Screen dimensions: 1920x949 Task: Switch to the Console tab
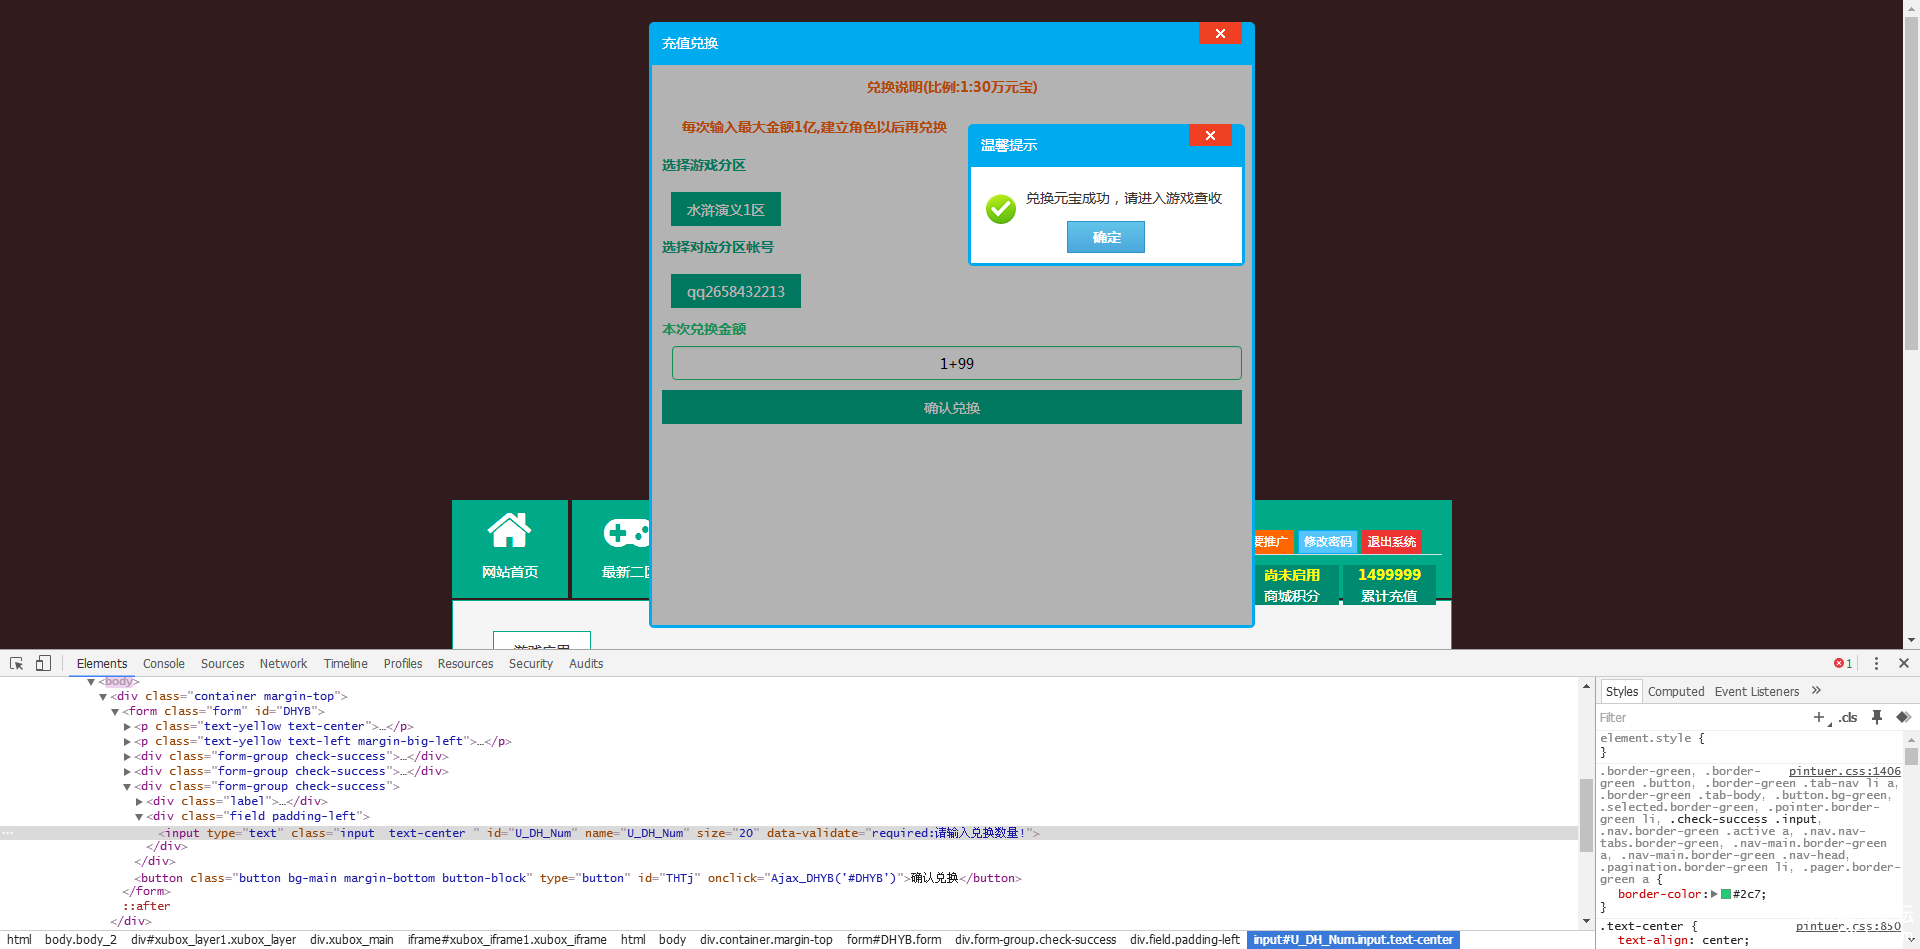[x=164, y=663]
